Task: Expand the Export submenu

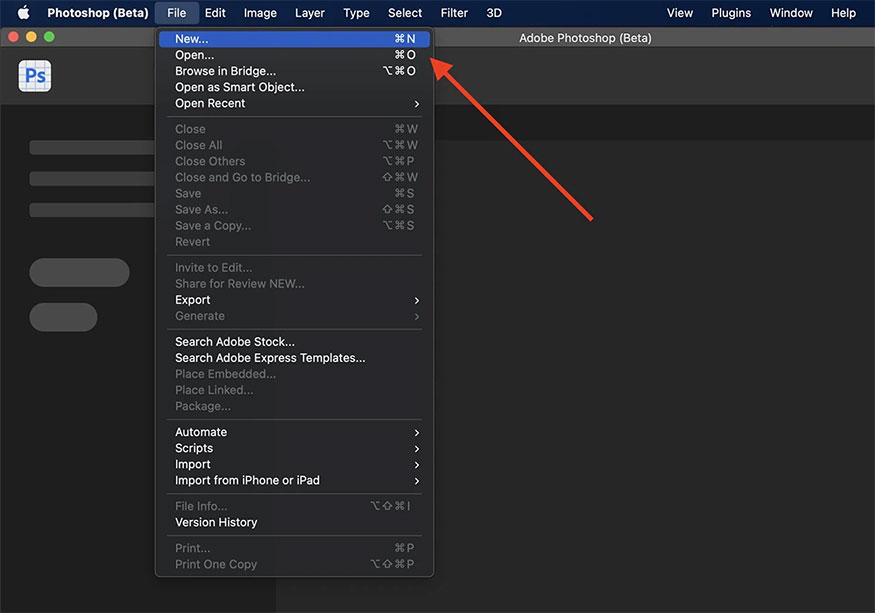Action: 193,300
